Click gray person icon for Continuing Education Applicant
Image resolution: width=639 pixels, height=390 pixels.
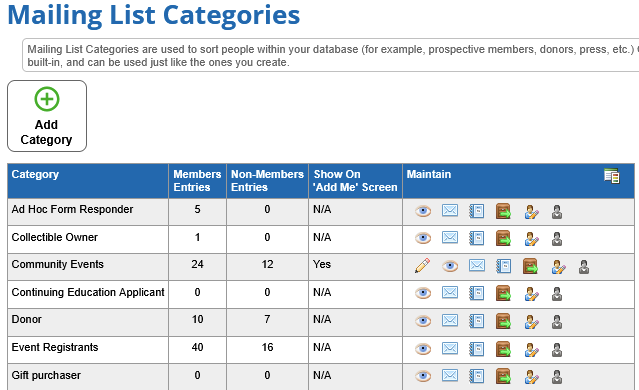(x=557, y=294)
